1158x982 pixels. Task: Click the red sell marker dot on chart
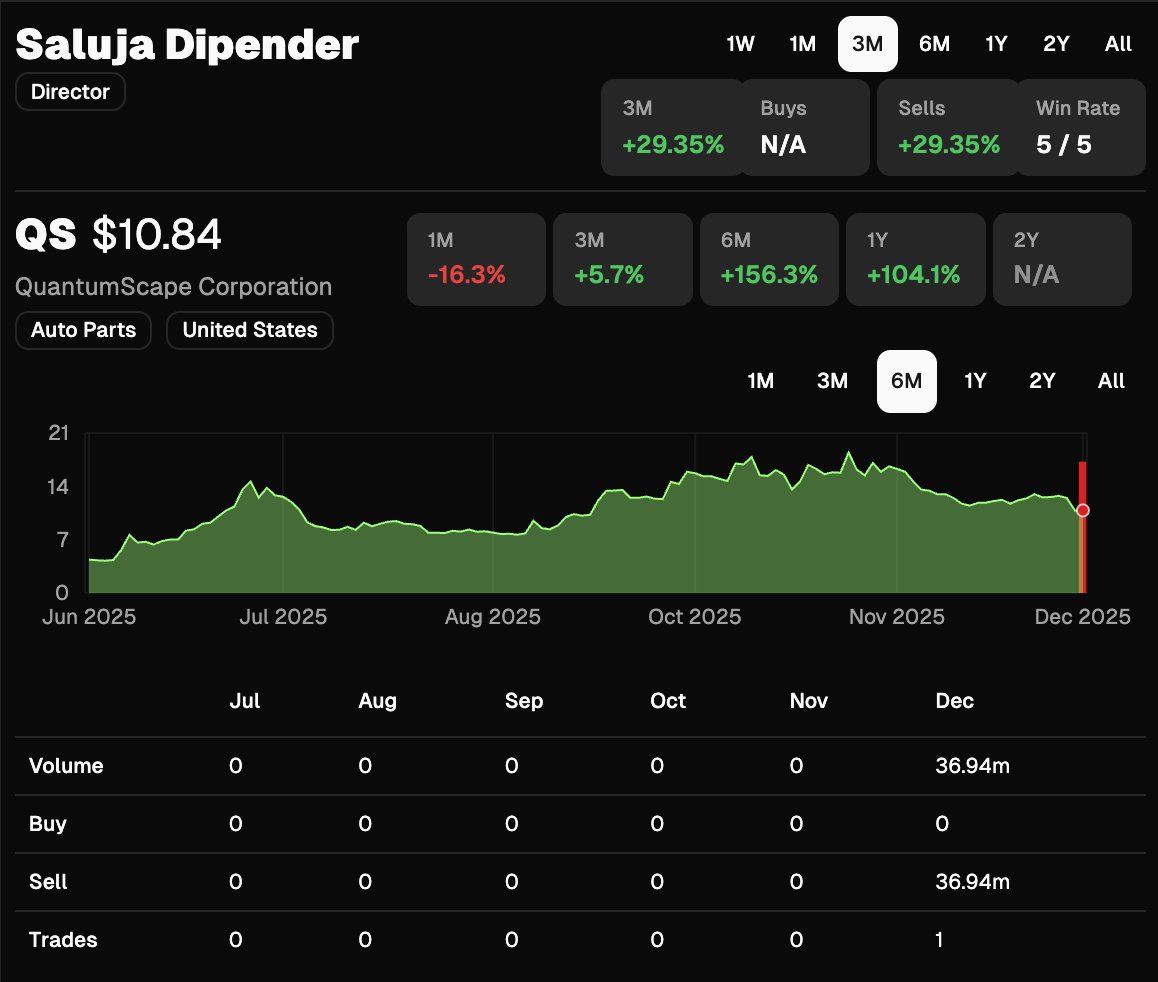(x=1083, y=510)
